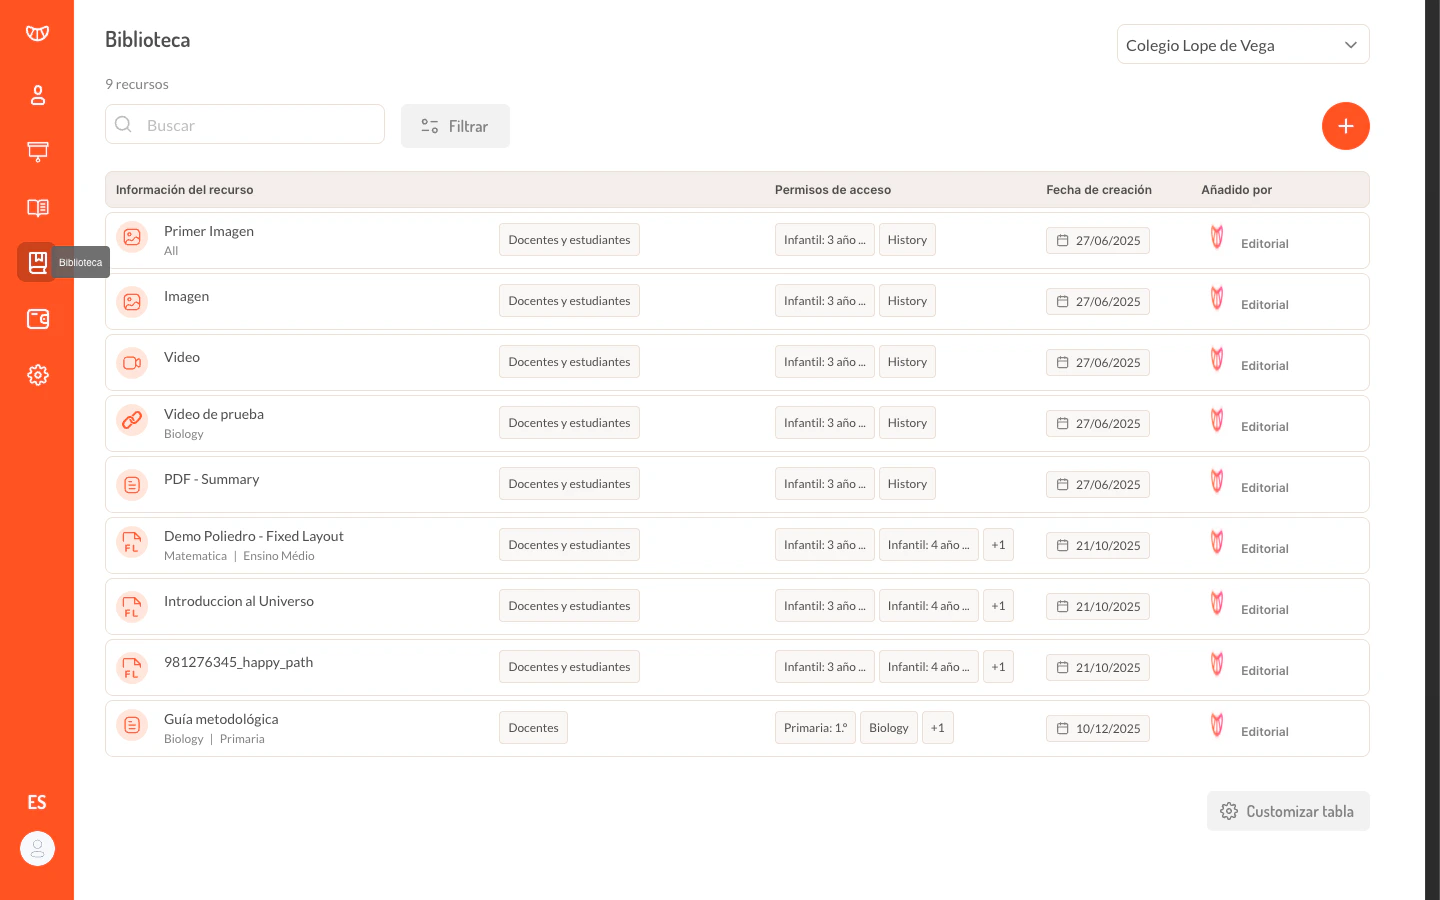Viewport: 1440px width, 900px height.
Task: Open settings gear in the sidebar
Action: 37,375
